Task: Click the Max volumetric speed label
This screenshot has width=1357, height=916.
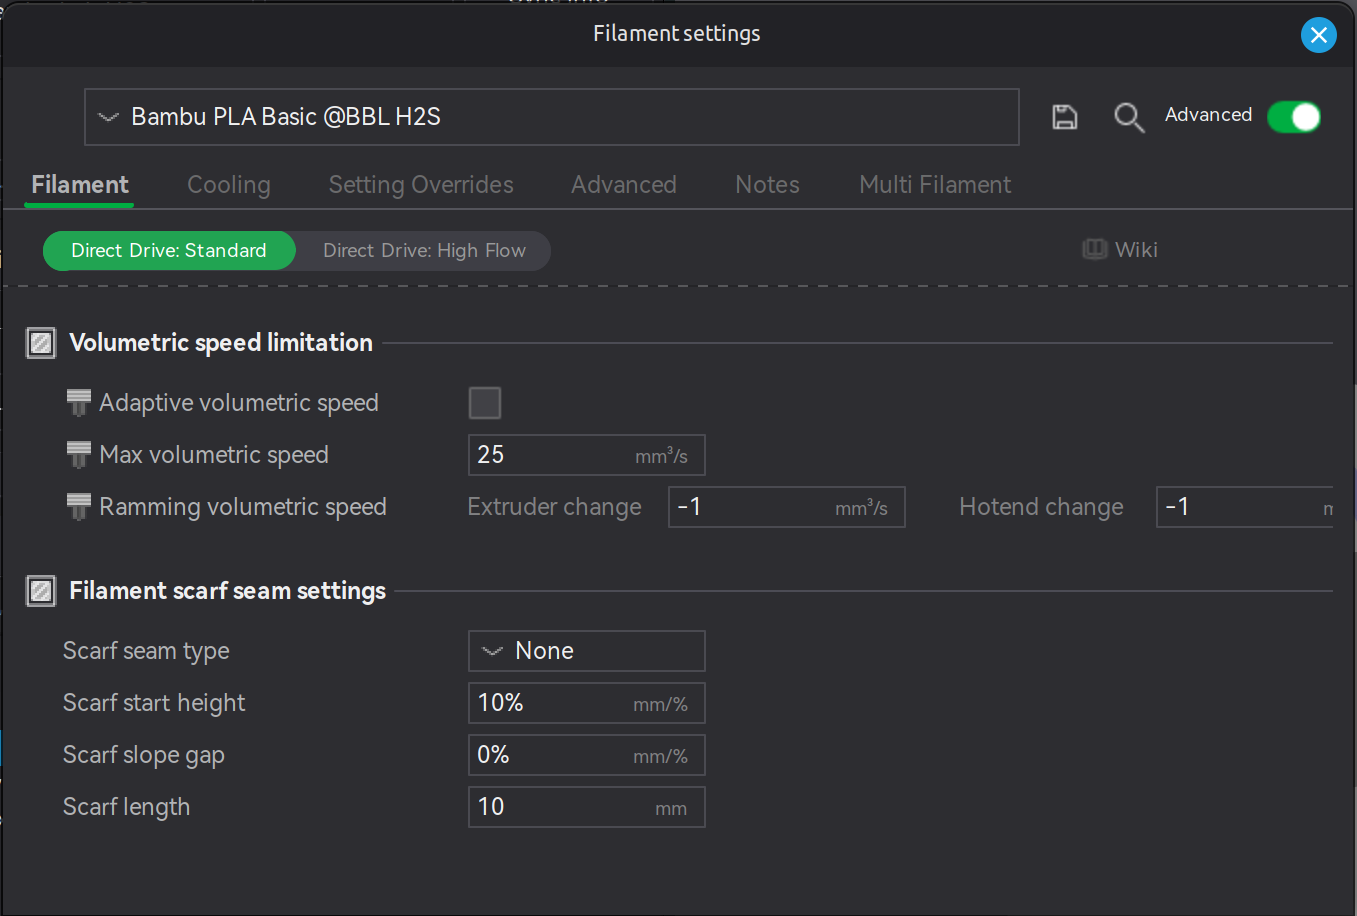Action: click(214, 455)
